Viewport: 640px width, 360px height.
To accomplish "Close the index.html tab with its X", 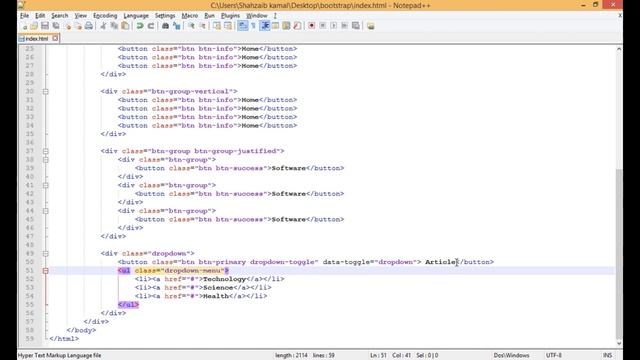I will [x=55, y=38].
